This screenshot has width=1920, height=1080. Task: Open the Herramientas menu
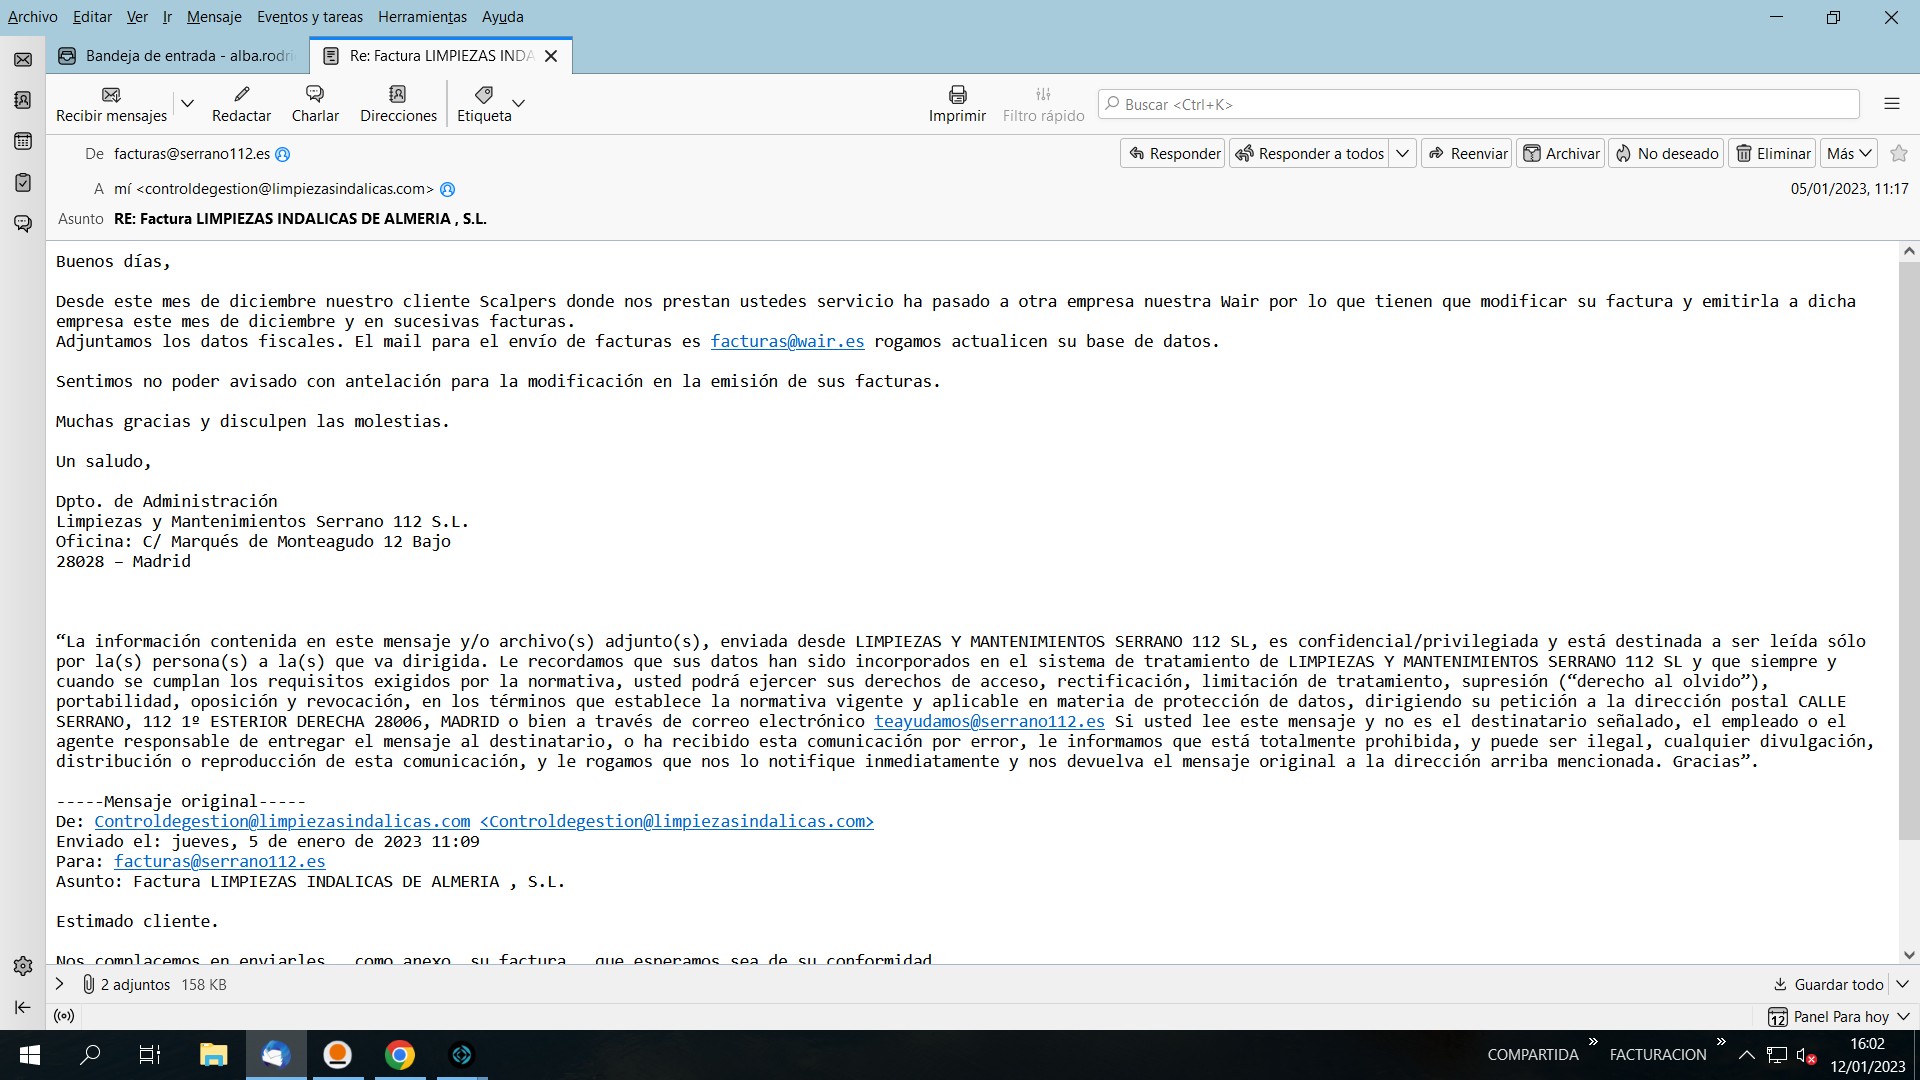(x=422, y=17)
